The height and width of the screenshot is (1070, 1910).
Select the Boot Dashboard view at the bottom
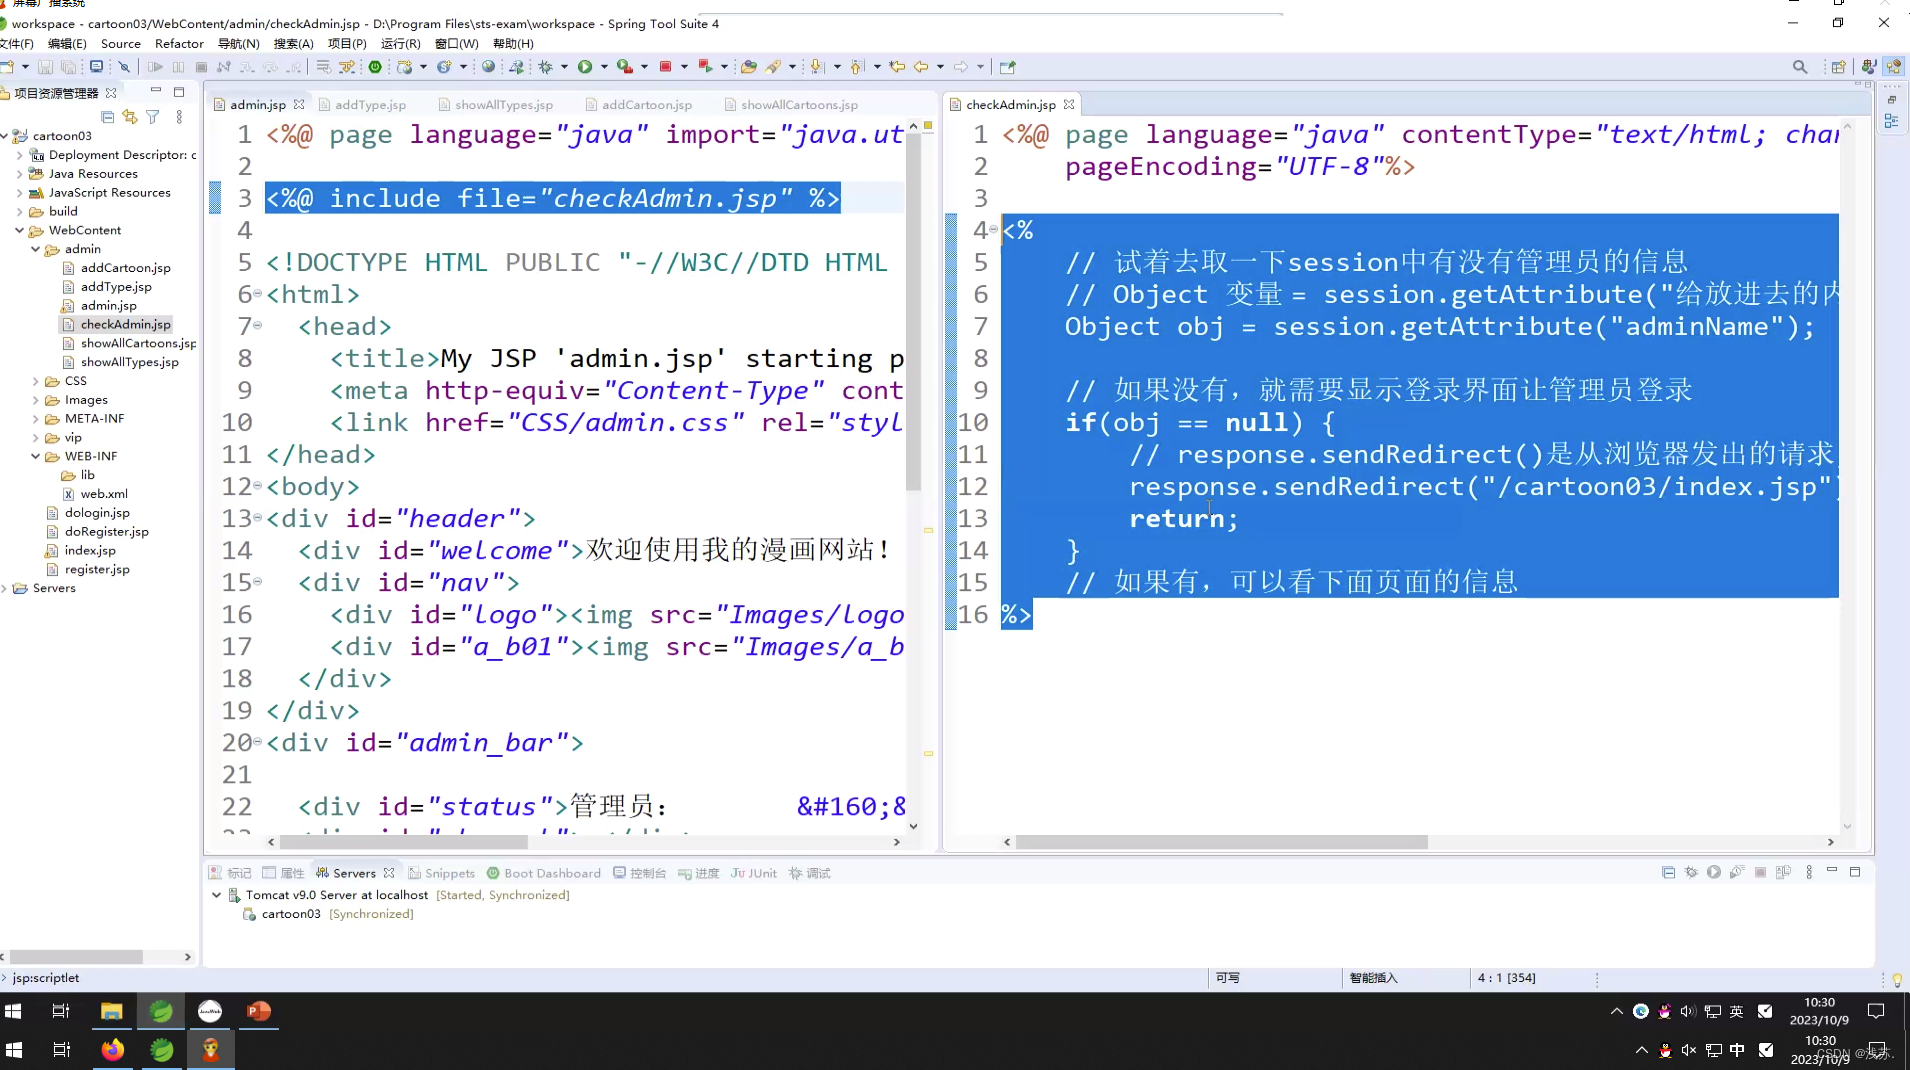[x=552, y=872]
